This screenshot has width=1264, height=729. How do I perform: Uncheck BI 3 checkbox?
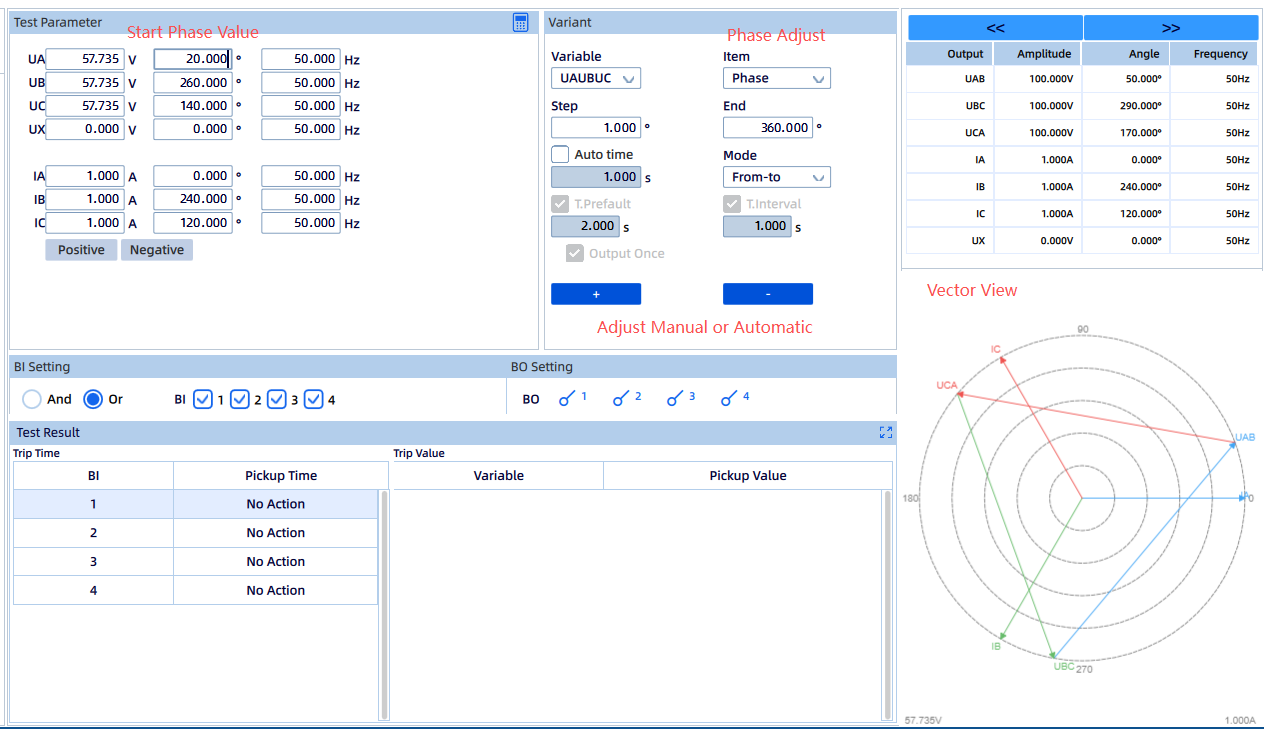point(277,399)
